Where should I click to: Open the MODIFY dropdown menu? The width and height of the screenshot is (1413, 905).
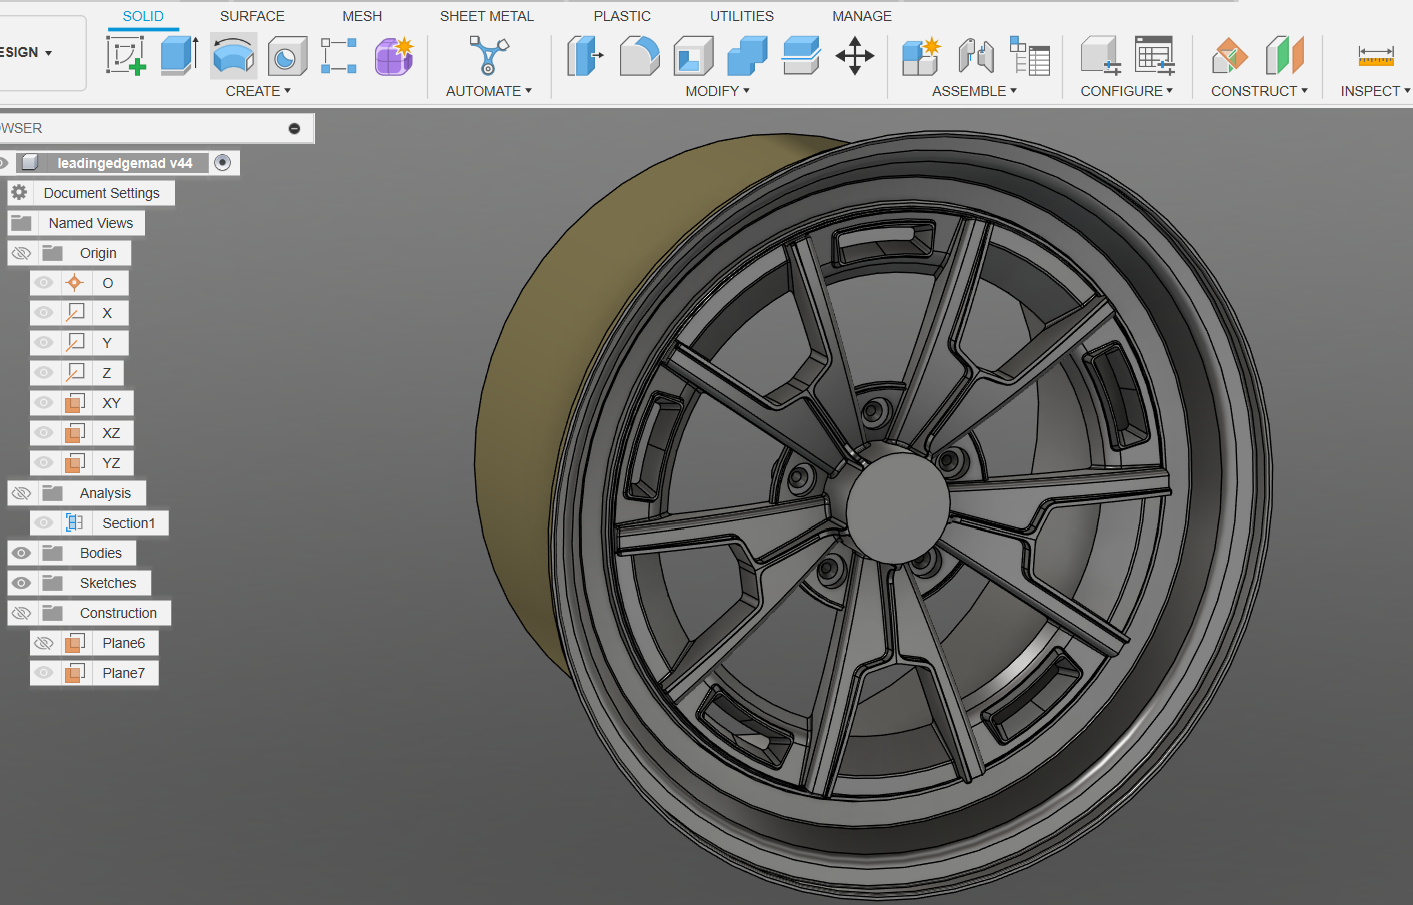pos(717,91)
